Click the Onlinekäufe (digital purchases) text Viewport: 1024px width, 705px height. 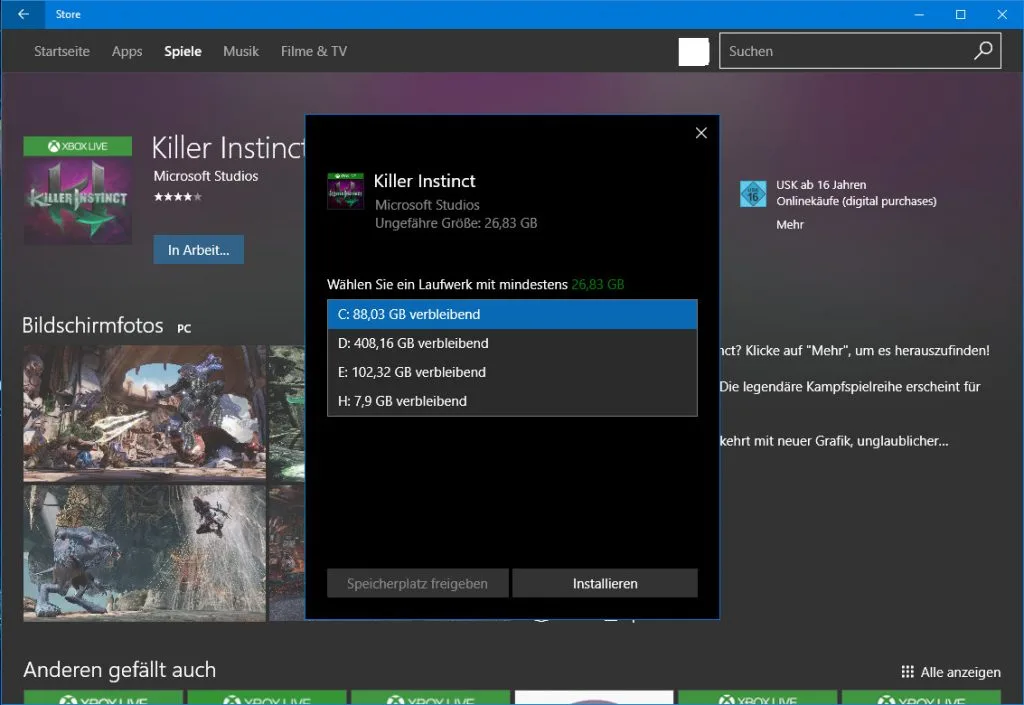click(x=856, y=201)
